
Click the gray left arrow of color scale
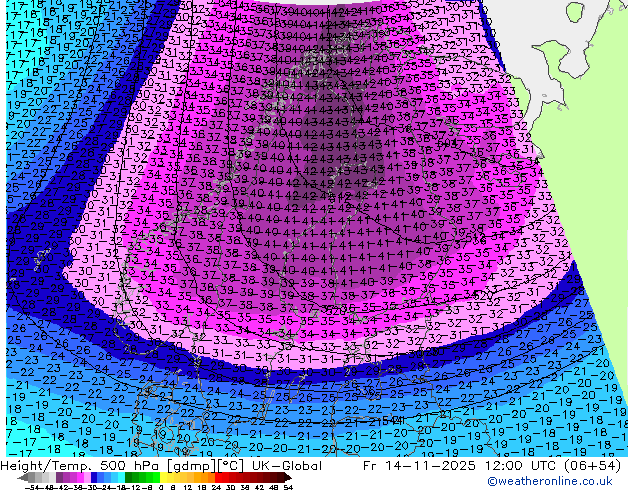[x=23, y=477]
